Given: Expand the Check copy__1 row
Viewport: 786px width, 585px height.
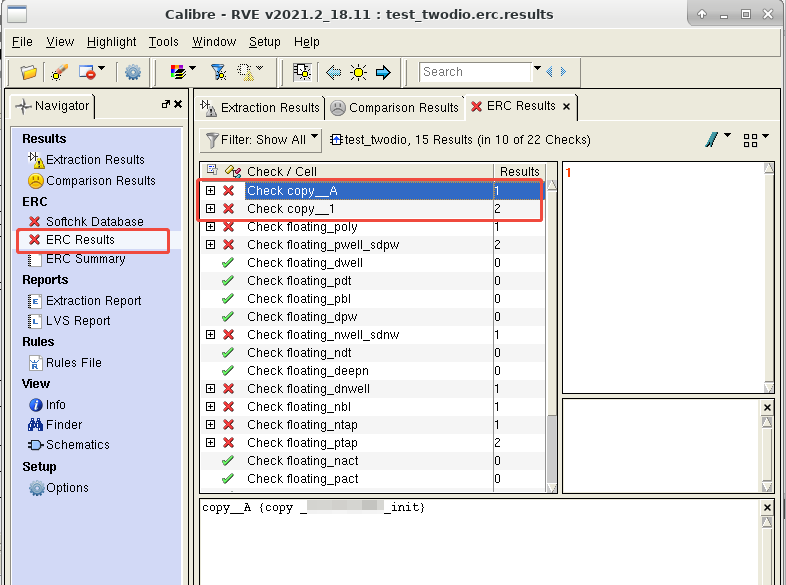Looking at the screenshot, I should 211,209.
